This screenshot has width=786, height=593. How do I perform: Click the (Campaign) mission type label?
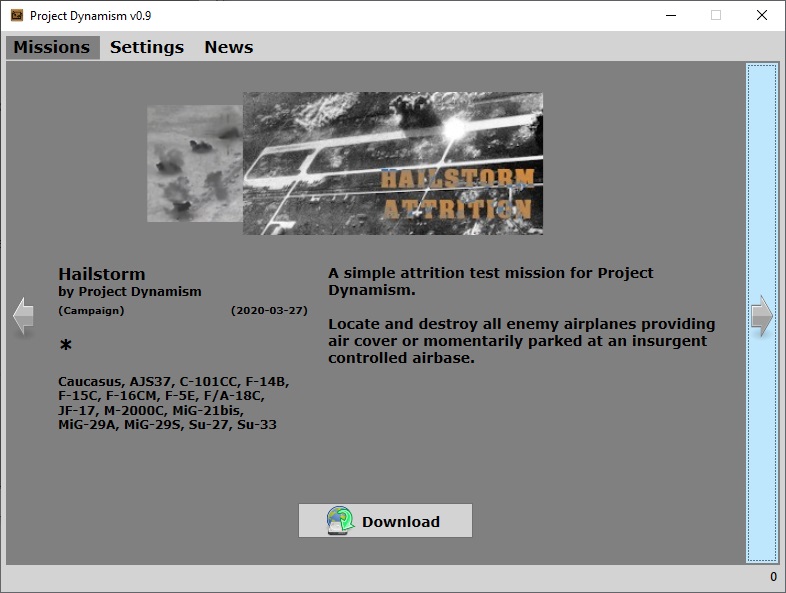tap(91, 311)
